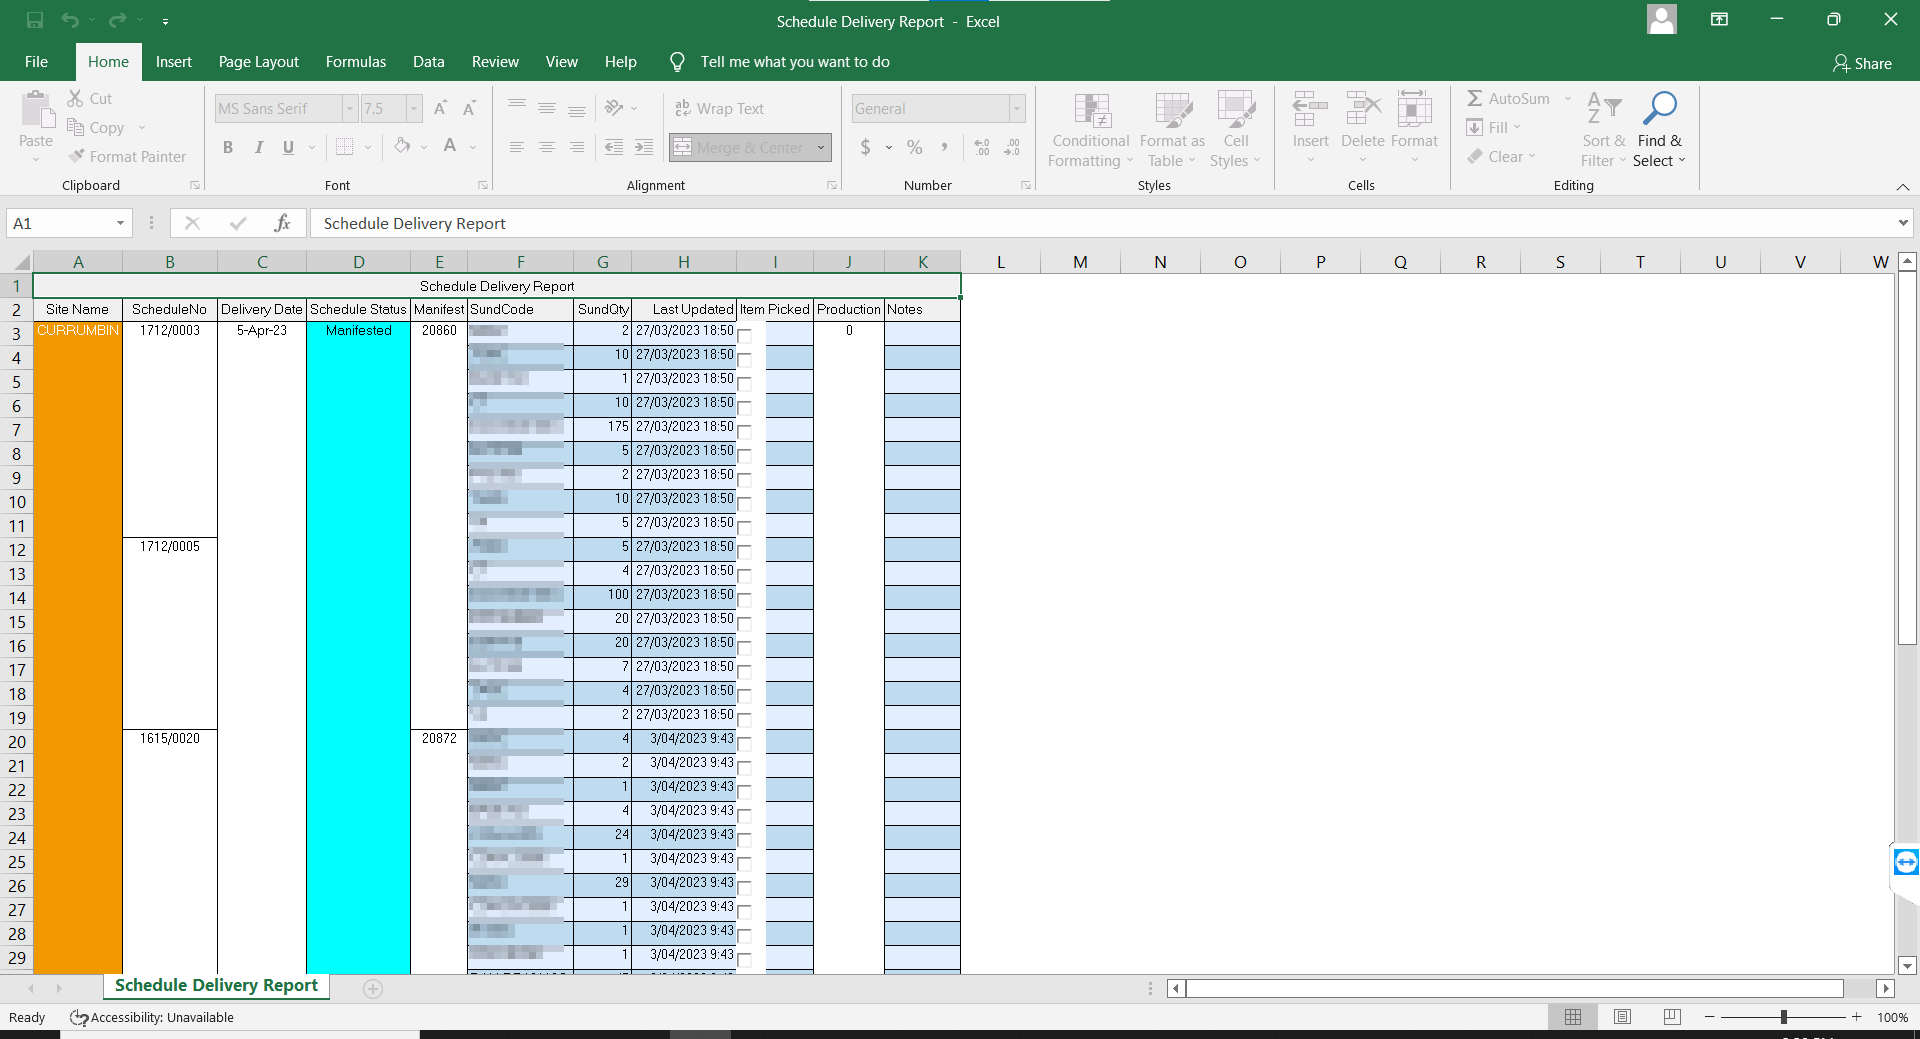Tick the Item Picked checkbox in row 5

(x=744, y=384)
